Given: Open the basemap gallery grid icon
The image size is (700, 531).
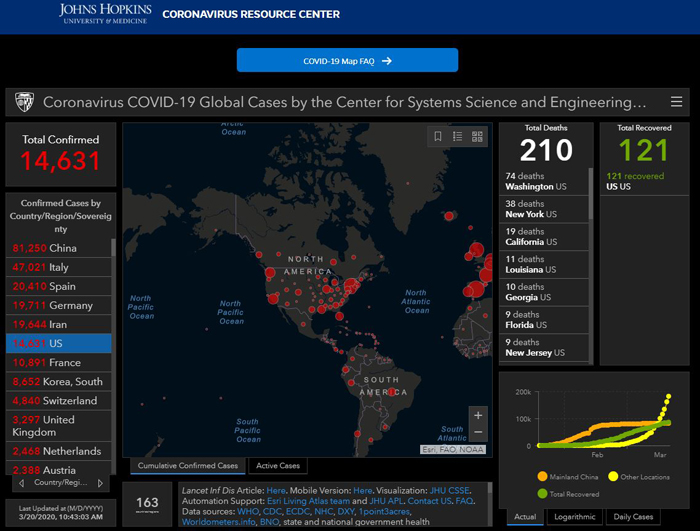Looking at the screenshot, I should tap(477, 136).
